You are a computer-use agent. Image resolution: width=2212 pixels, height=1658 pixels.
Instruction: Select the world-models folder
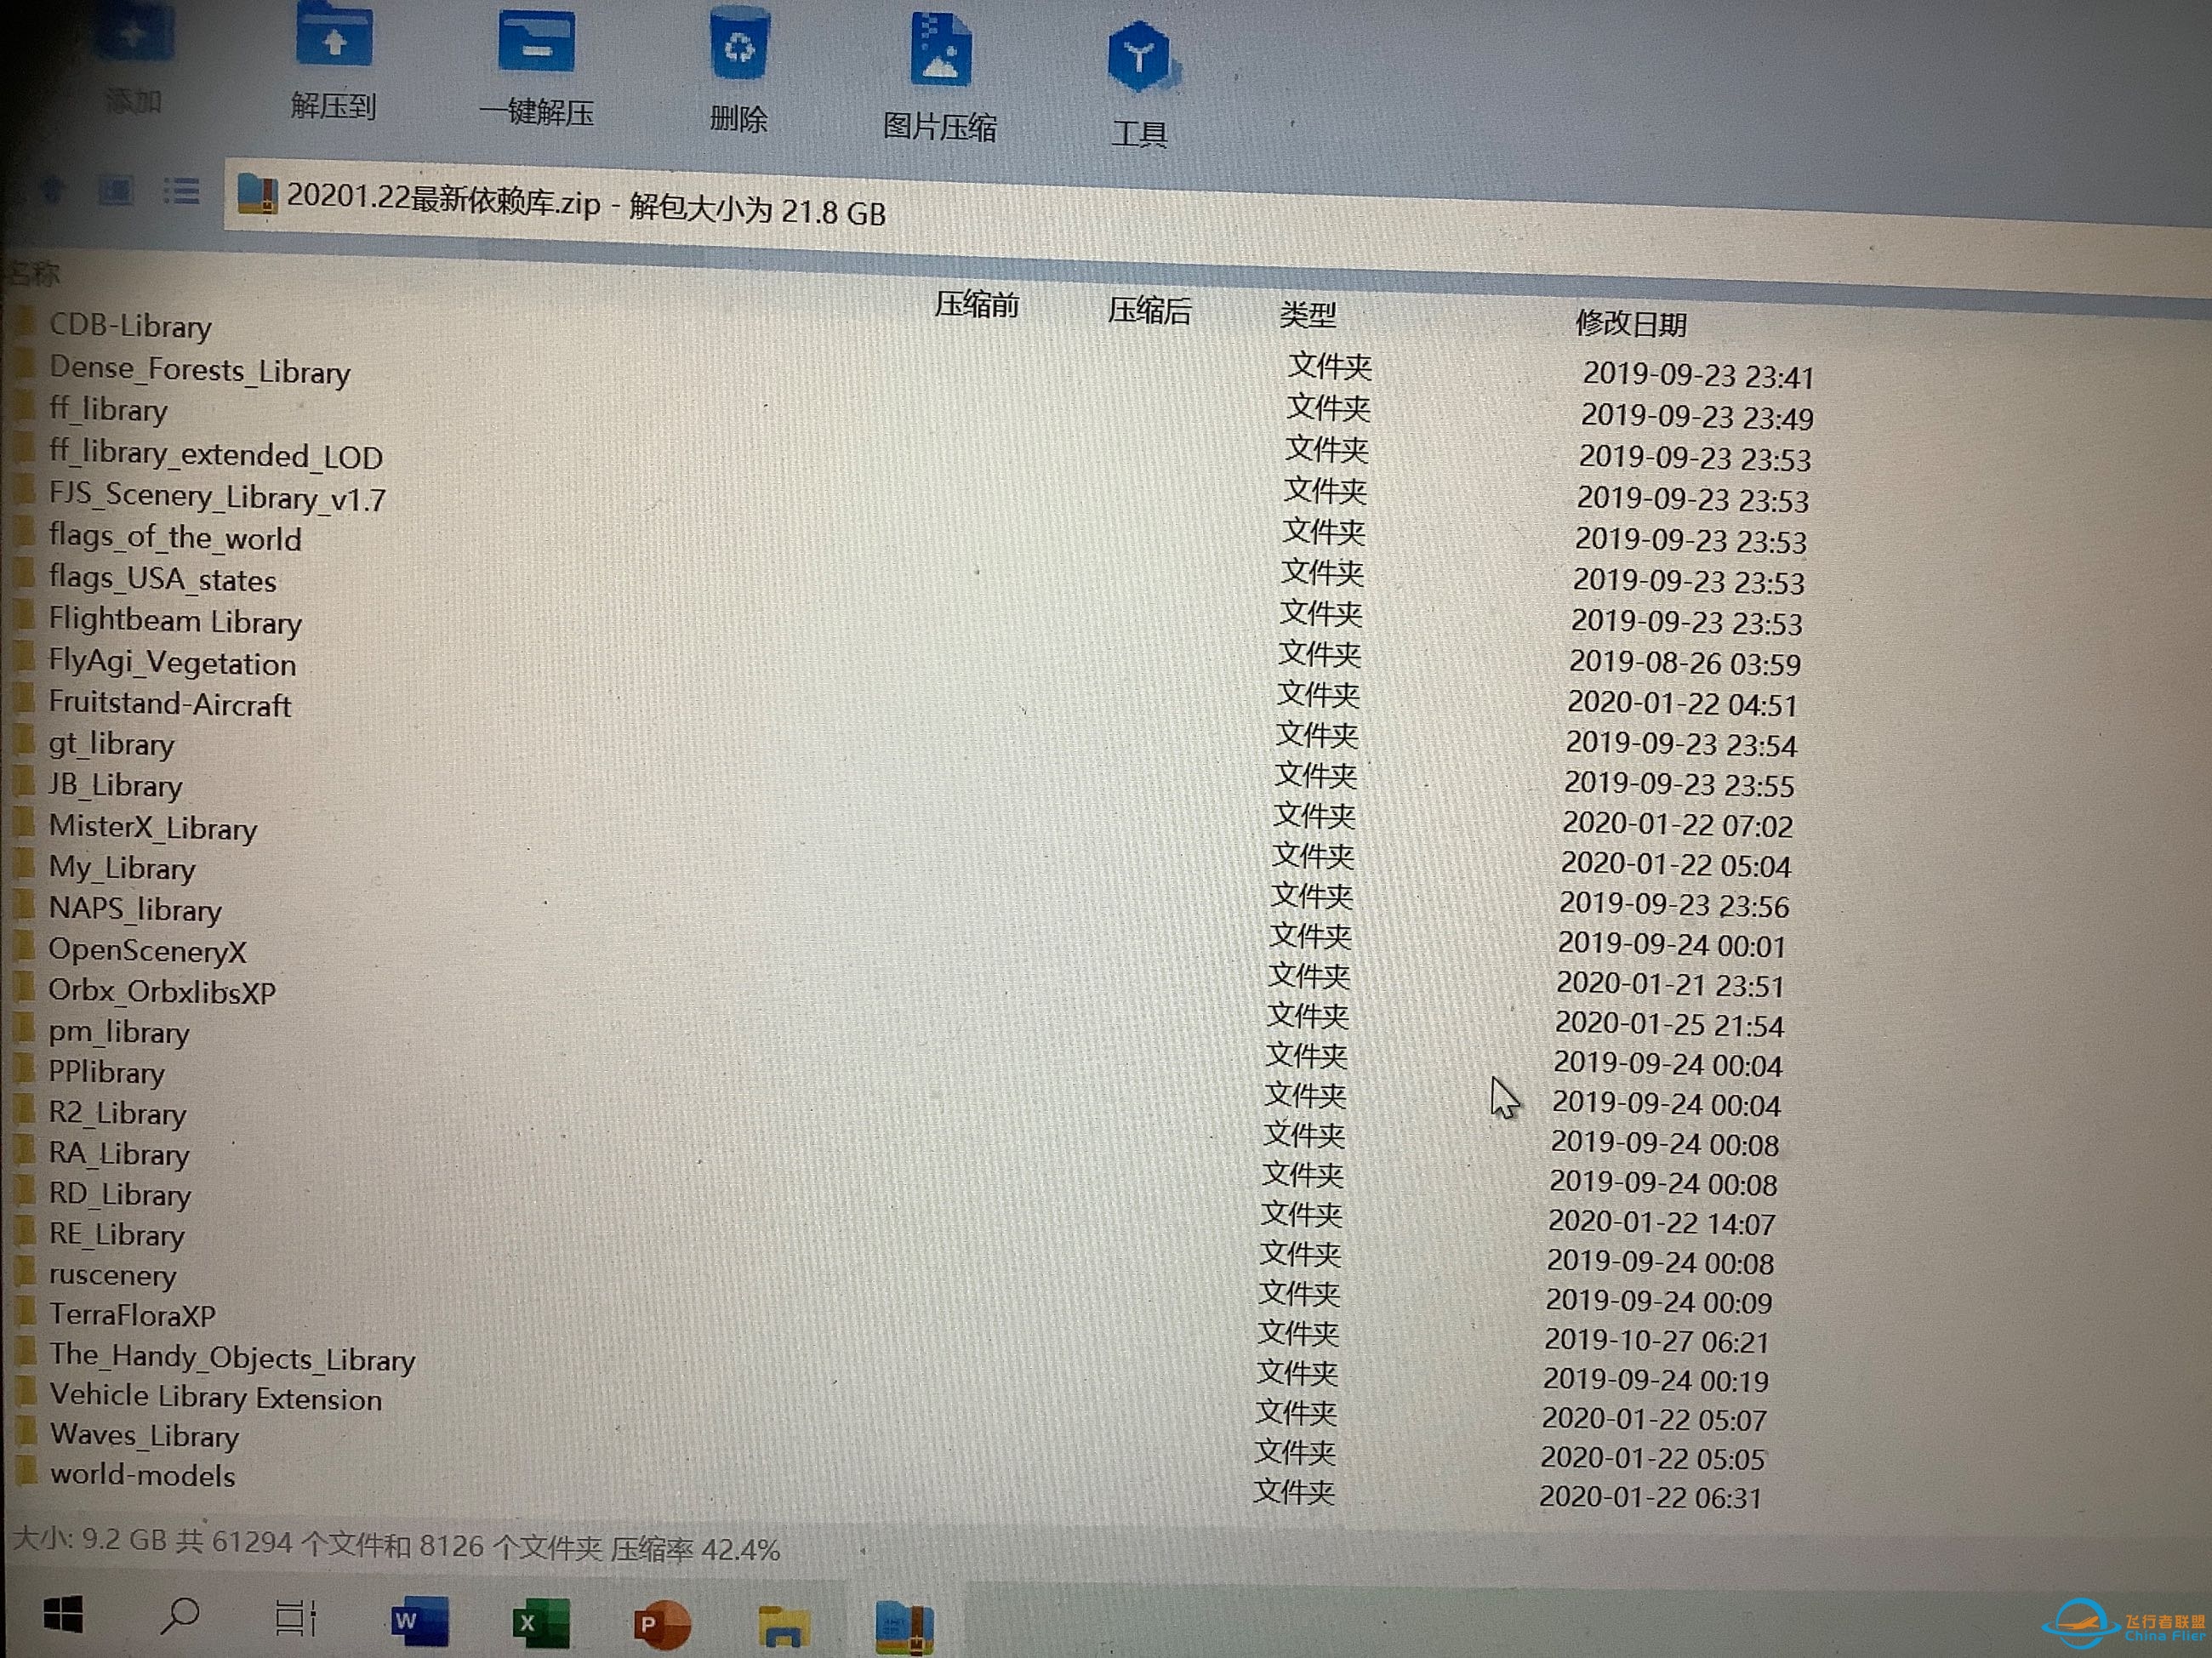tap(143, 1476)
